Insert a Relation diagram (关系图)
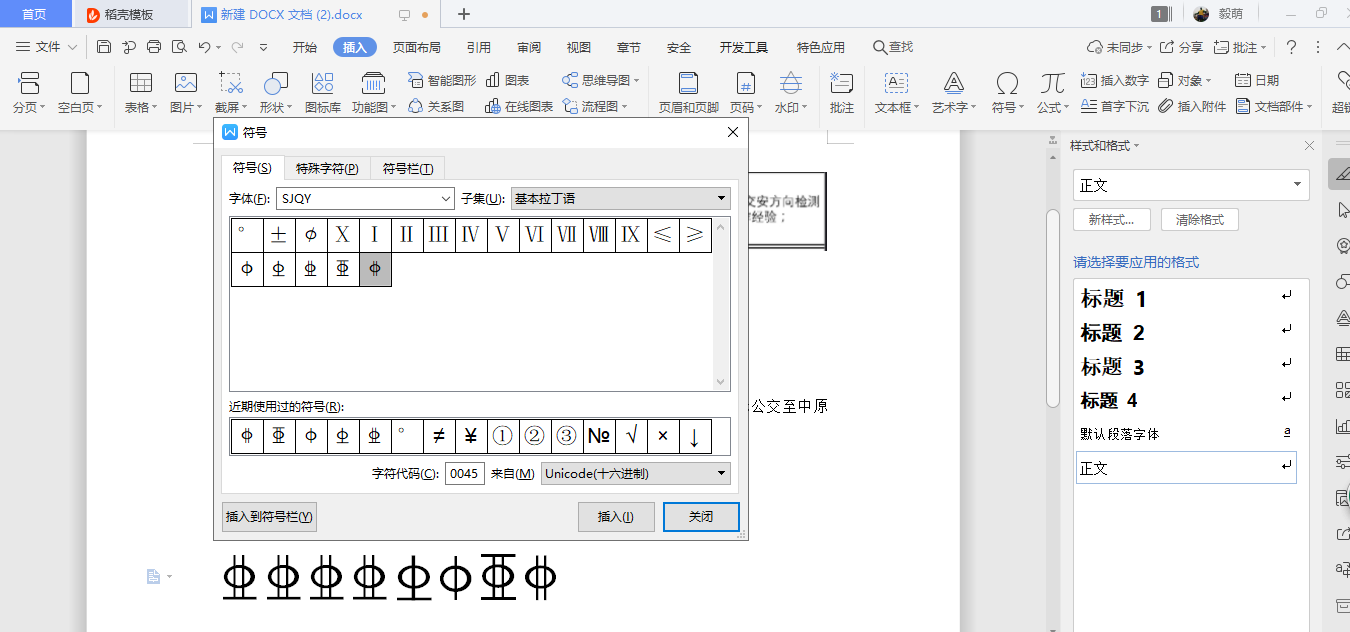Screen dimensions: 1350x632 [436, 106]
